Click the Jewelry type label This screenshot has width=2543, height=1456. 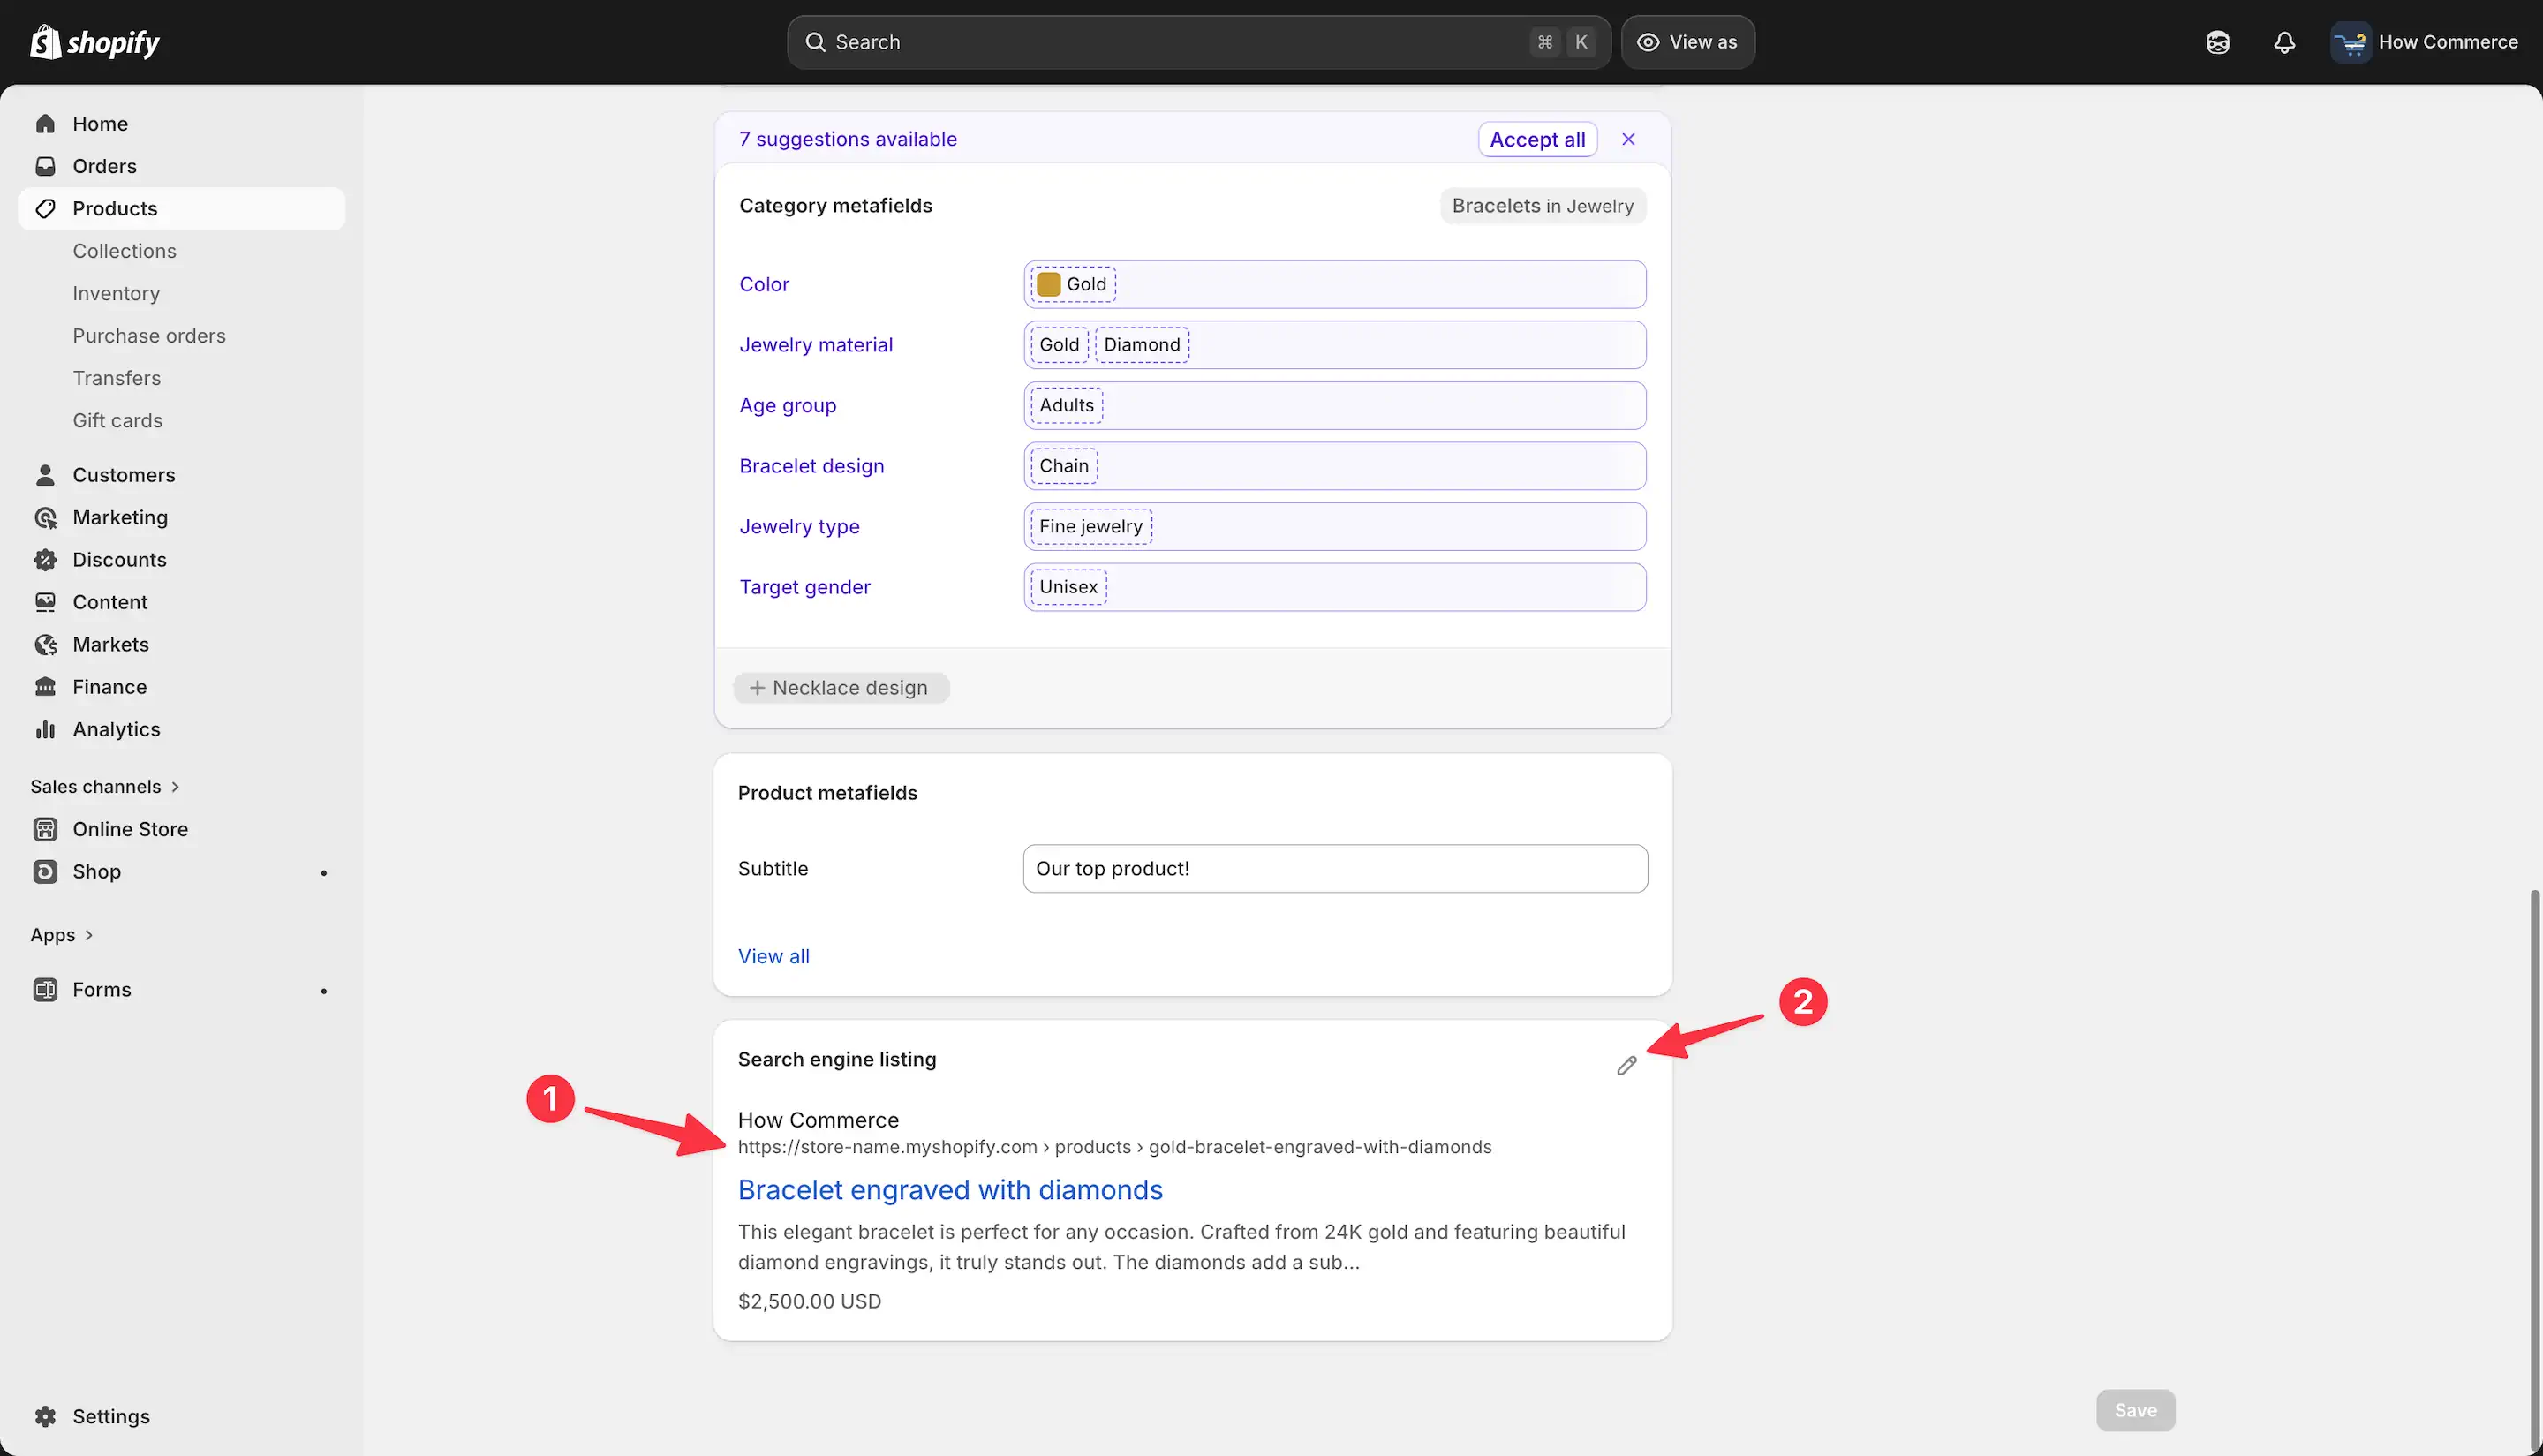coord(799,527)
